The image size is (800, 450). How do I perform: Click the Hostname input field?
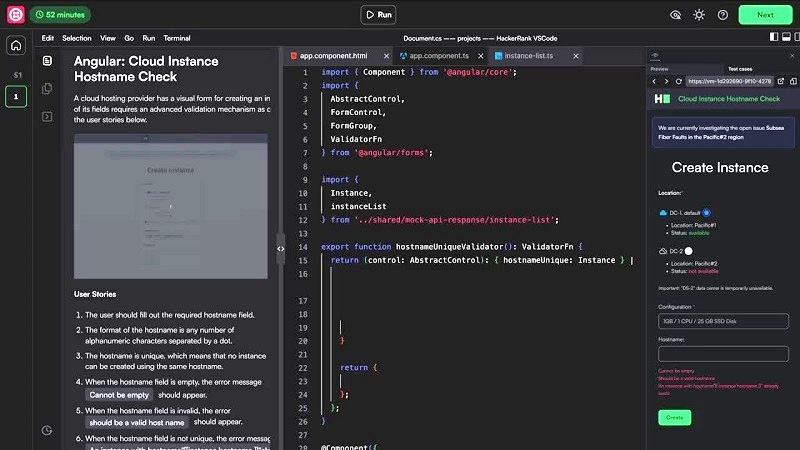point(723,353)
